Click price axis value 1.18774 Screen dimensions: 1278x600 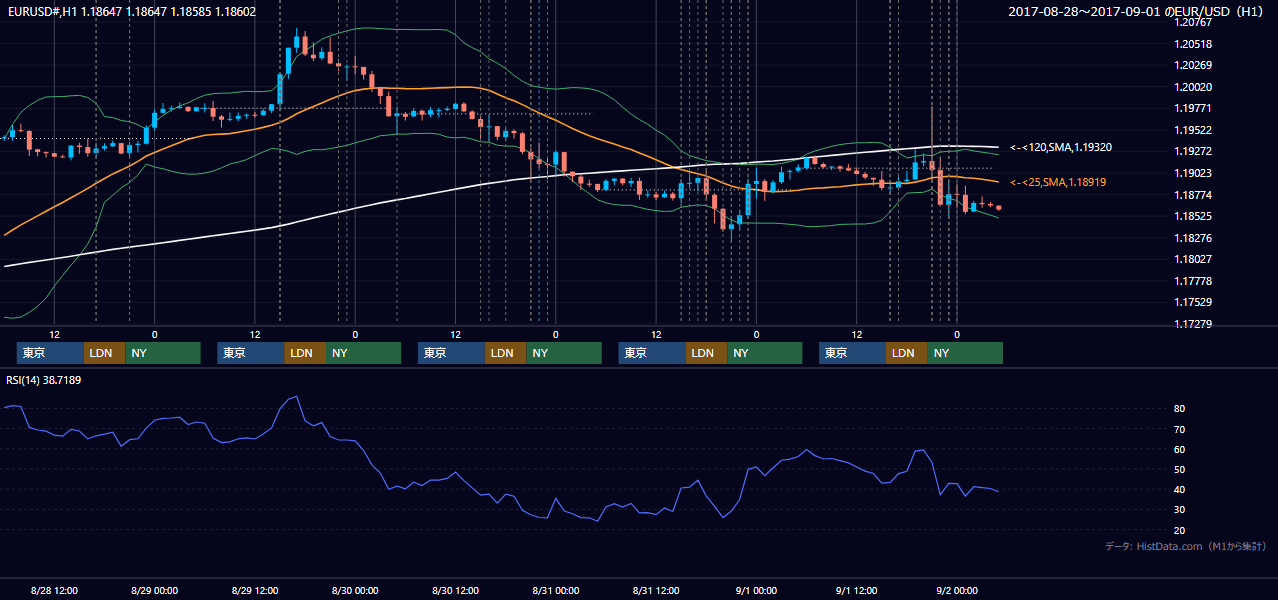pos(1193,195)
